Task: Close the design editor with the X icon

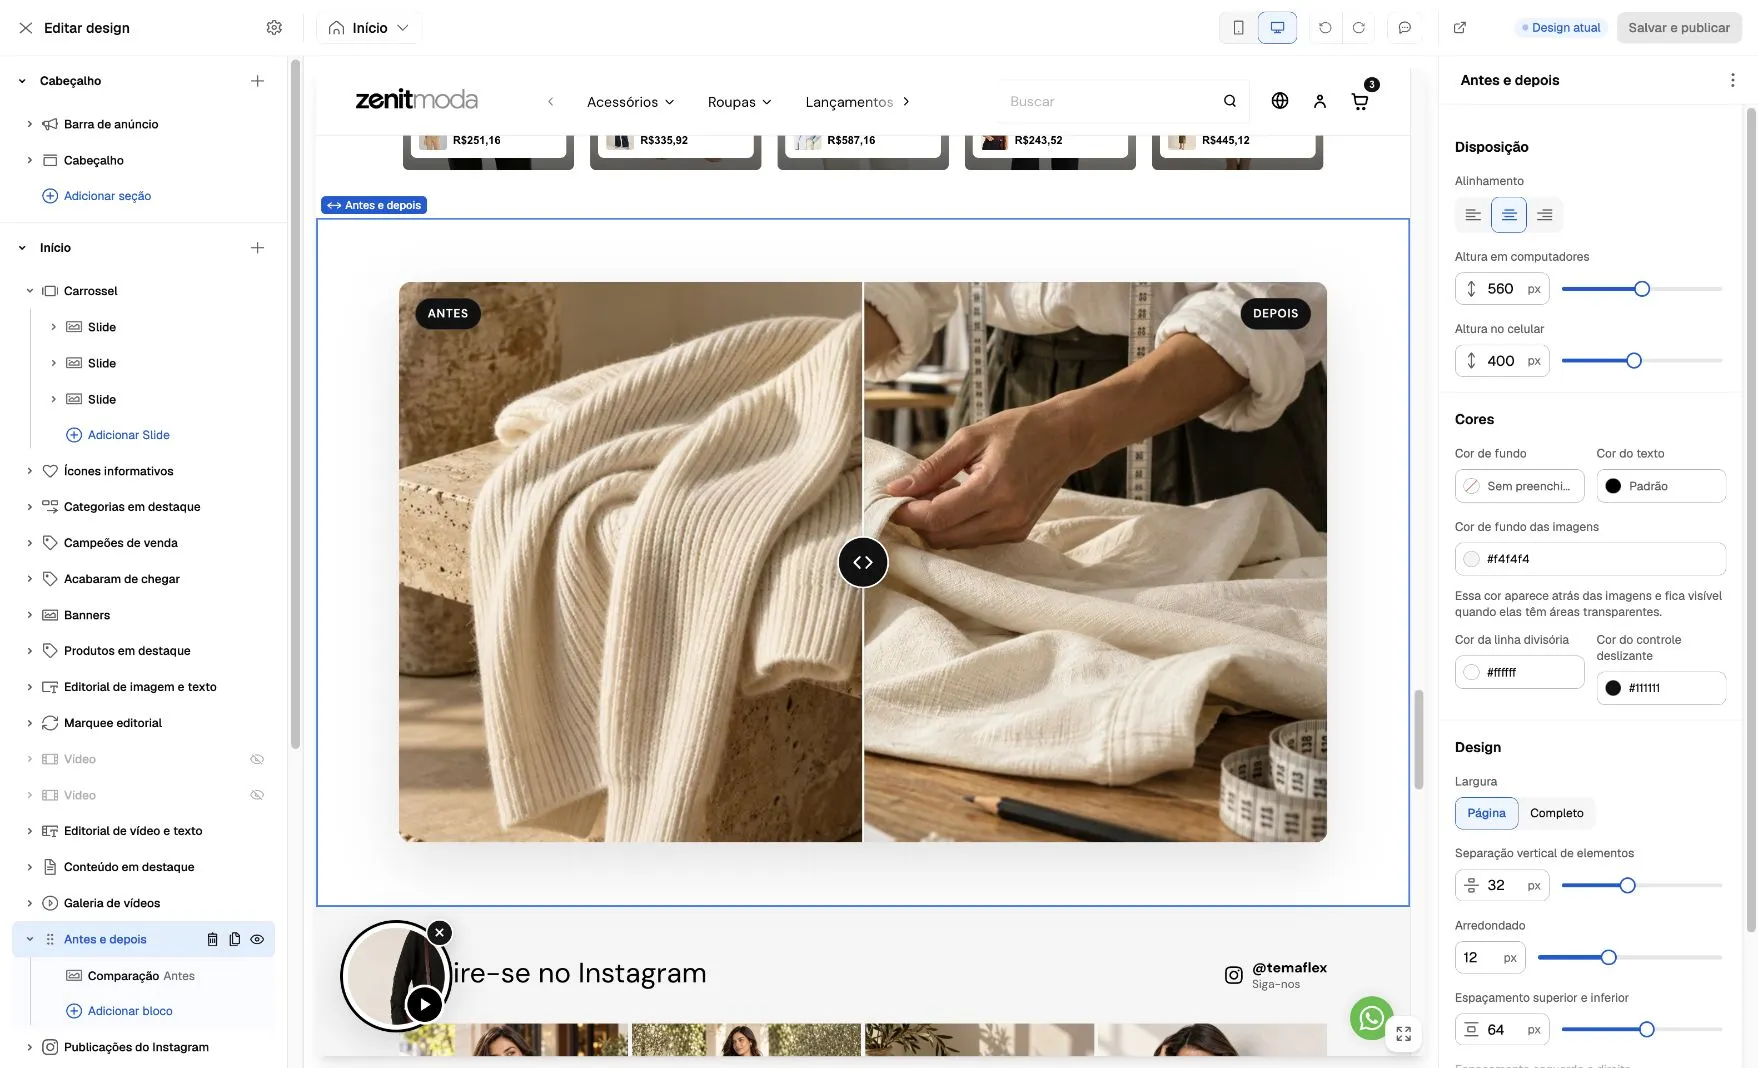Action: point(26,28)
